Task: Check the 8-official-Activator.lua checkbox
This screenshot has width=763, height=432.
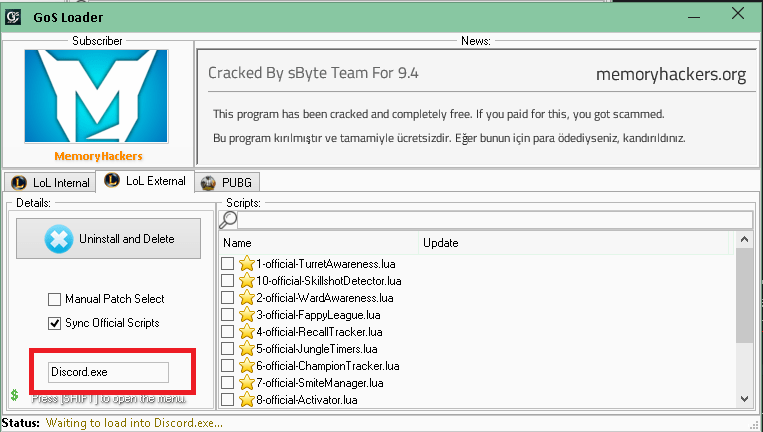Action: (227, 399)
